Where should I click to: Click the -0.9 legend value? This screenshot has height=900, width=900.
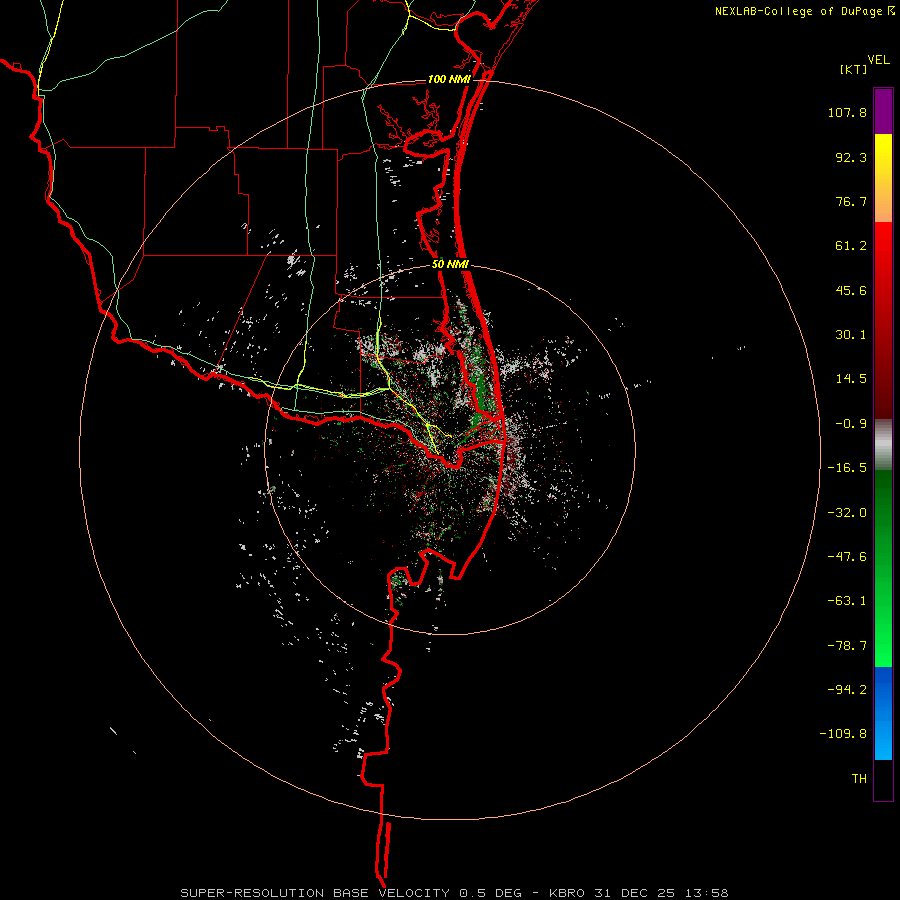point(851,424)
